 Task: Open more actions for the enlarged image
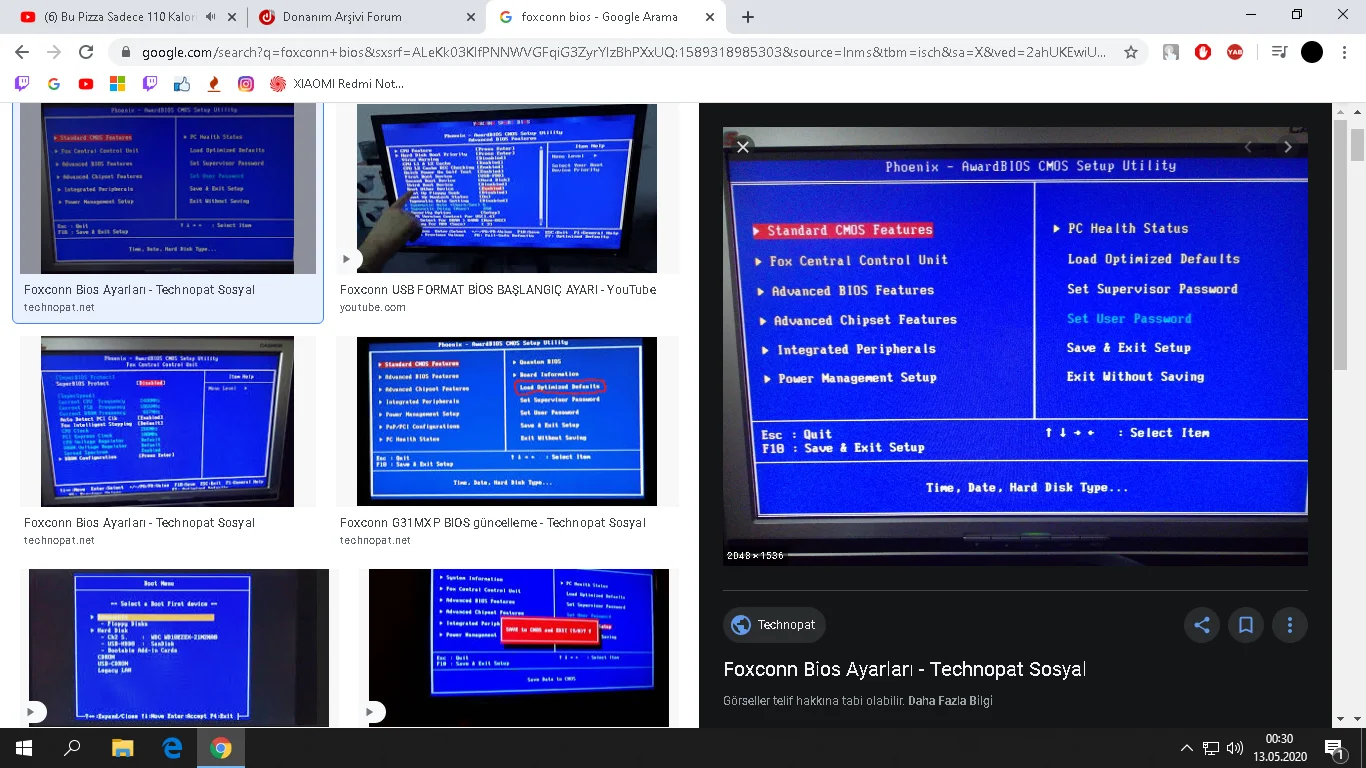point(1289,624)
